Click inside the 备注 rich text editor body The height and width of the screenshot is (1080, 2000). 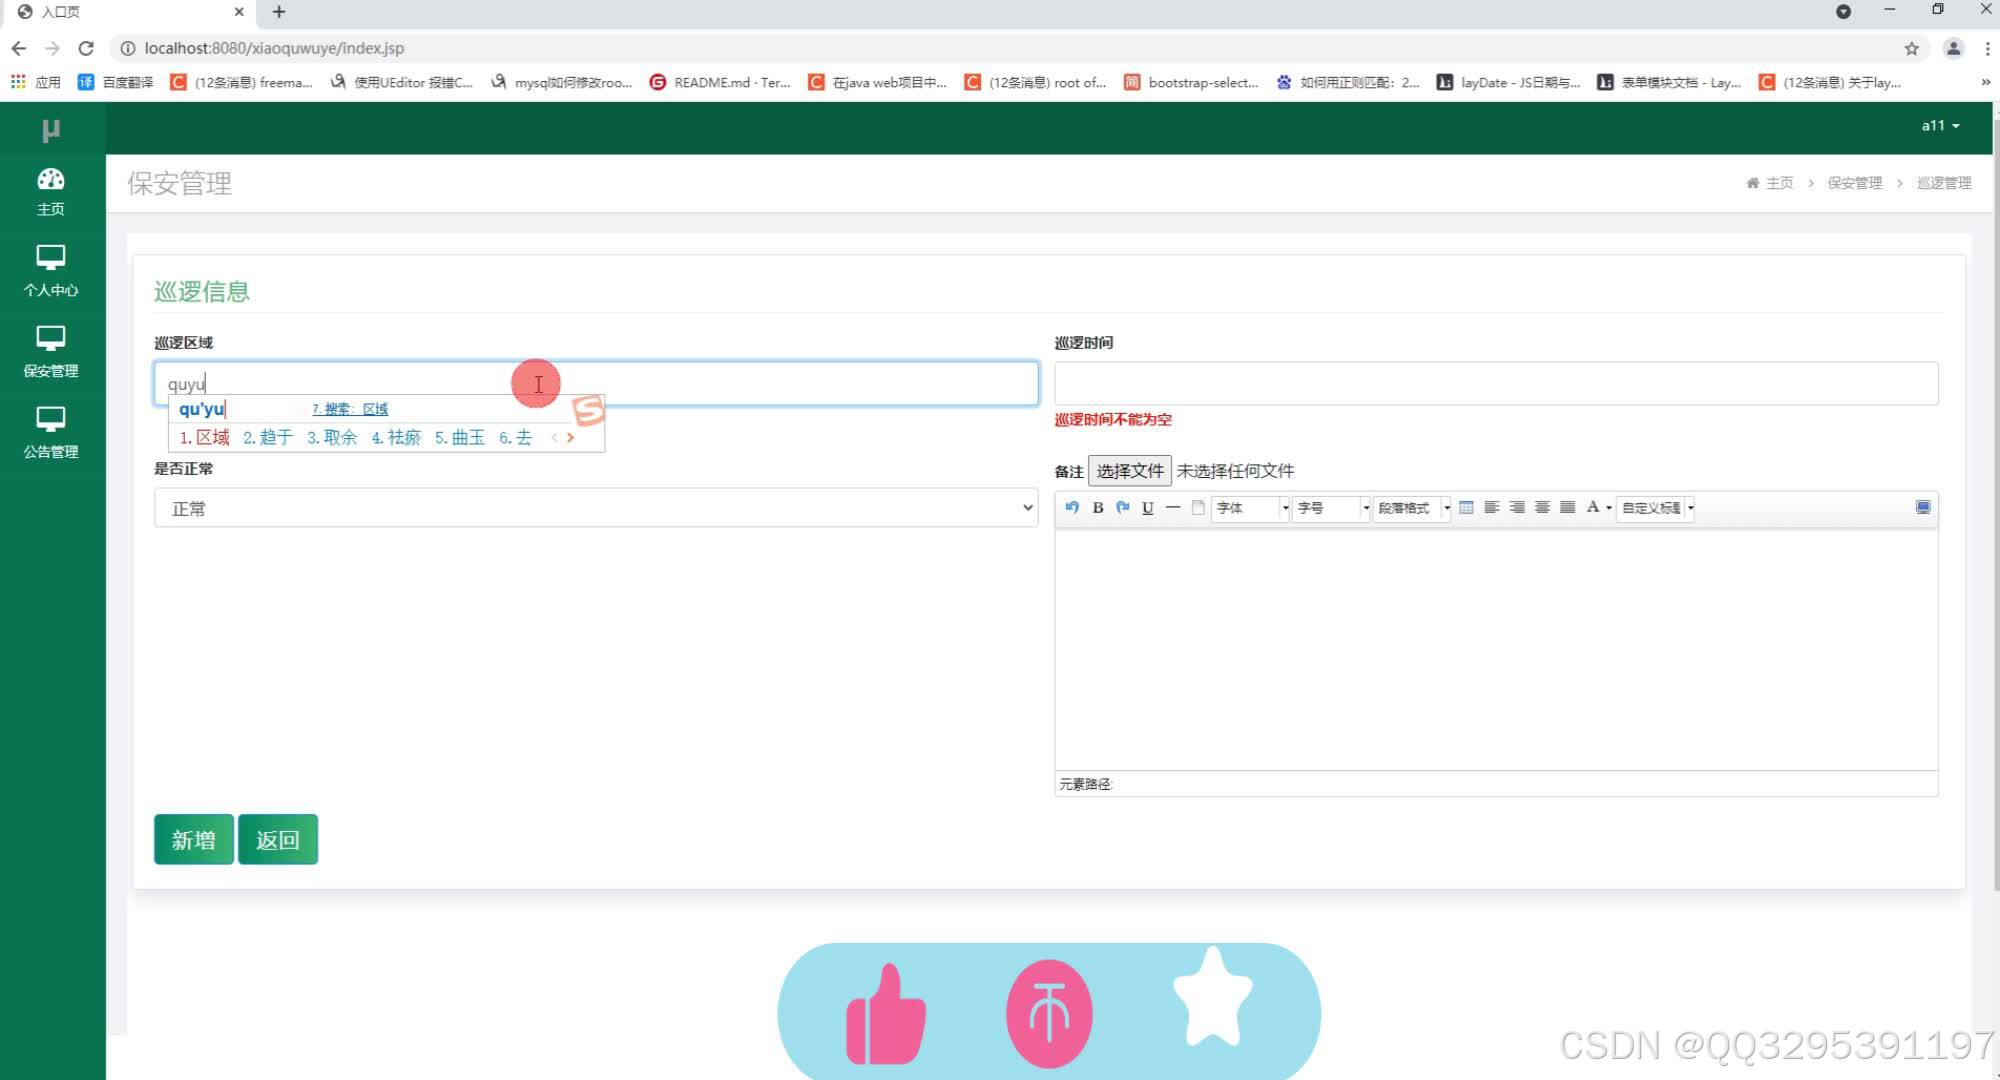pyautogui.click(x=1496, y=649)
